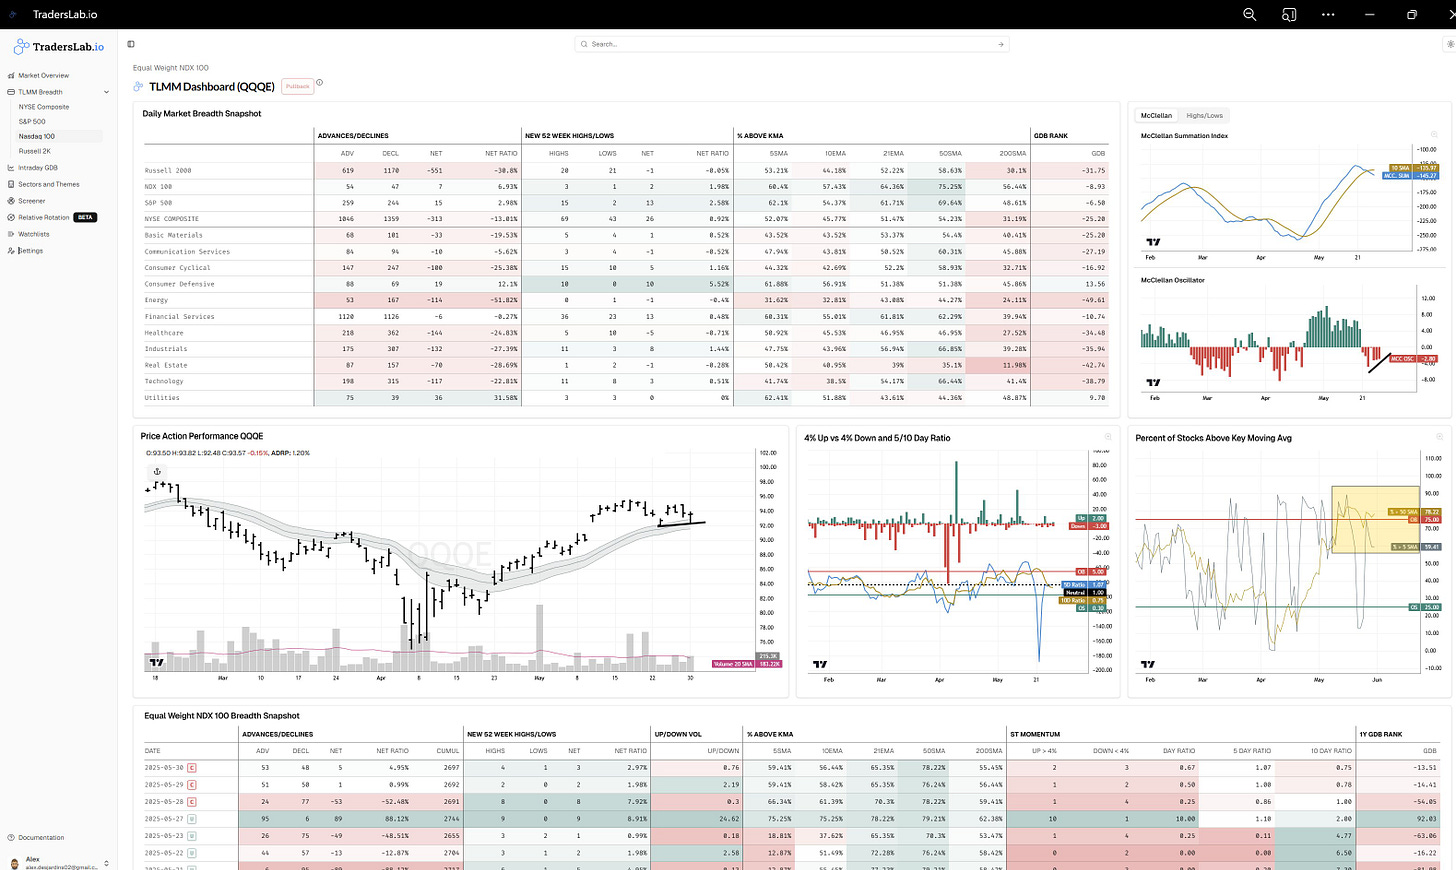1456x870 pixels.
Task: Click the Market Overview icon
Action: pos(11,76)
